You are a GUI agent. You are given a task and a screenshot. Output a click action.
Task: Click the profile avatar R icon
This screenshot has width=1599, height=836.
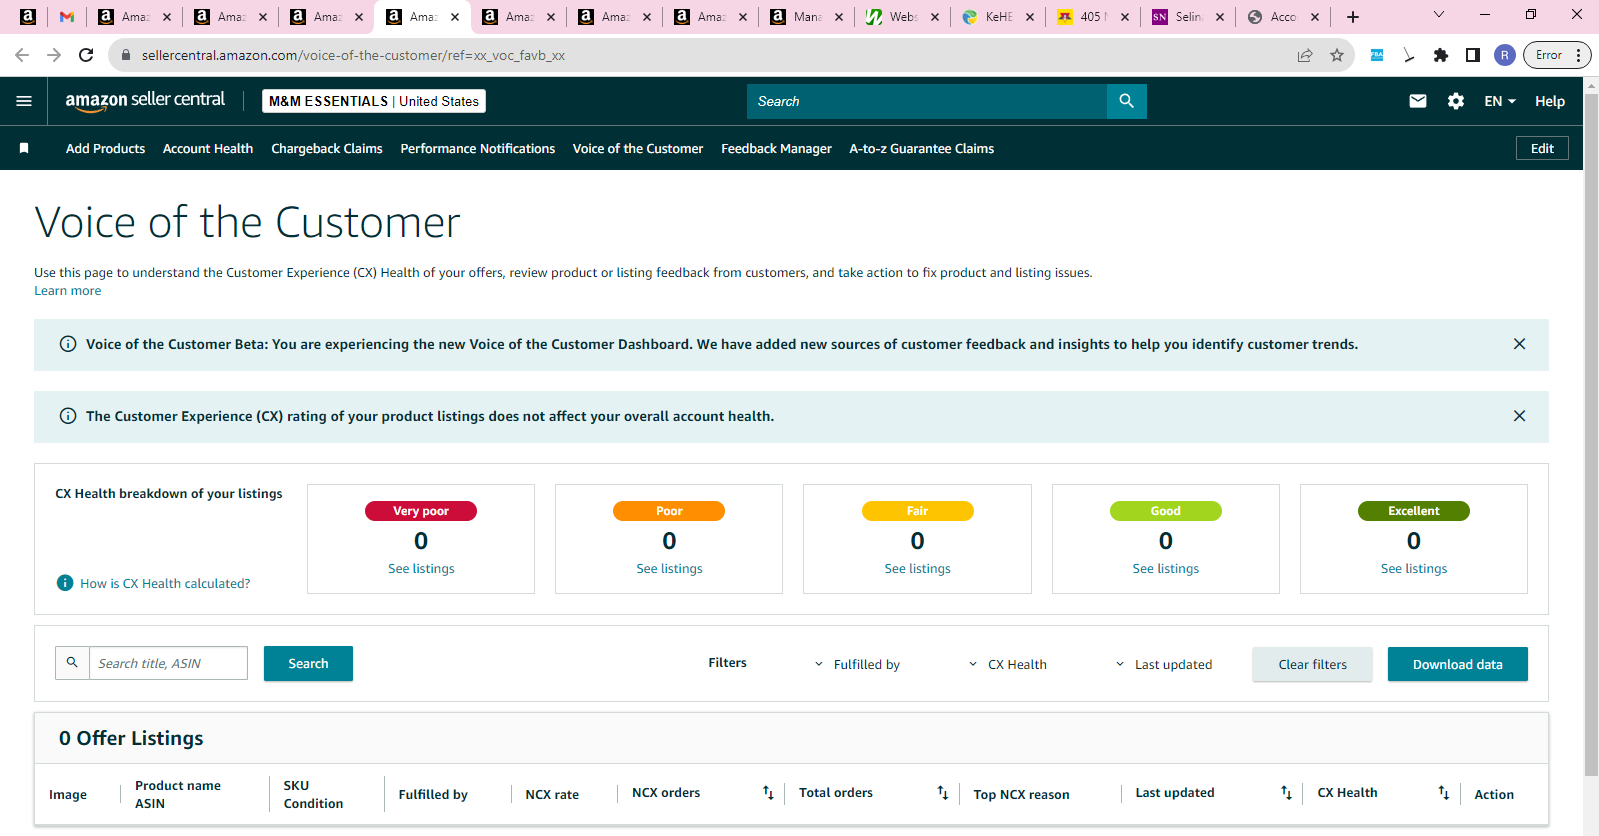1504,55
